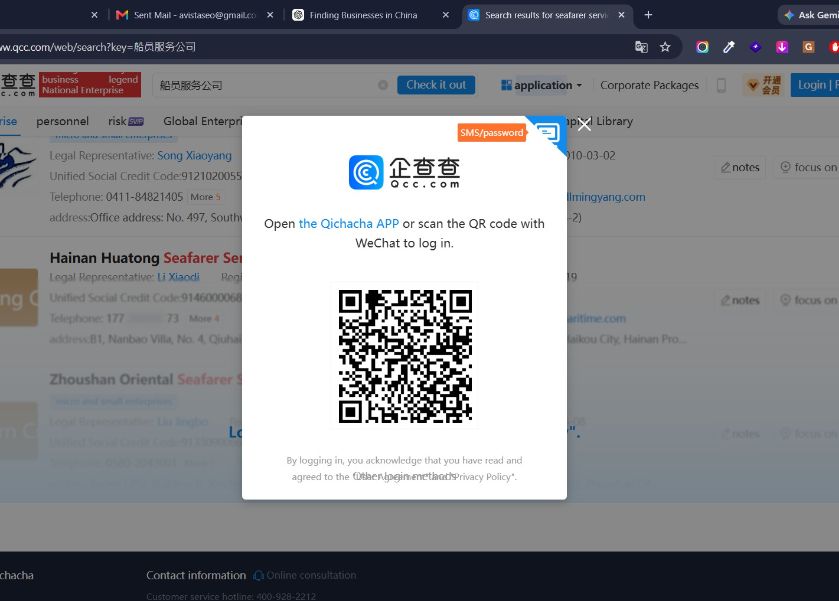Open Hainan Huatong Seafarer company title

click(146, 258)
